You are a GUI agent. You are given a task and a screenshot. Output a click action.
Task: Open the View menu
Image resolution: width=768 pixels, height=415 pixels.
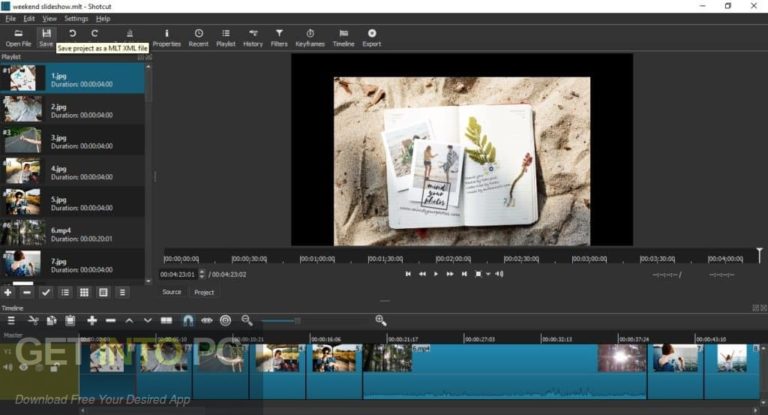point(49,19)
